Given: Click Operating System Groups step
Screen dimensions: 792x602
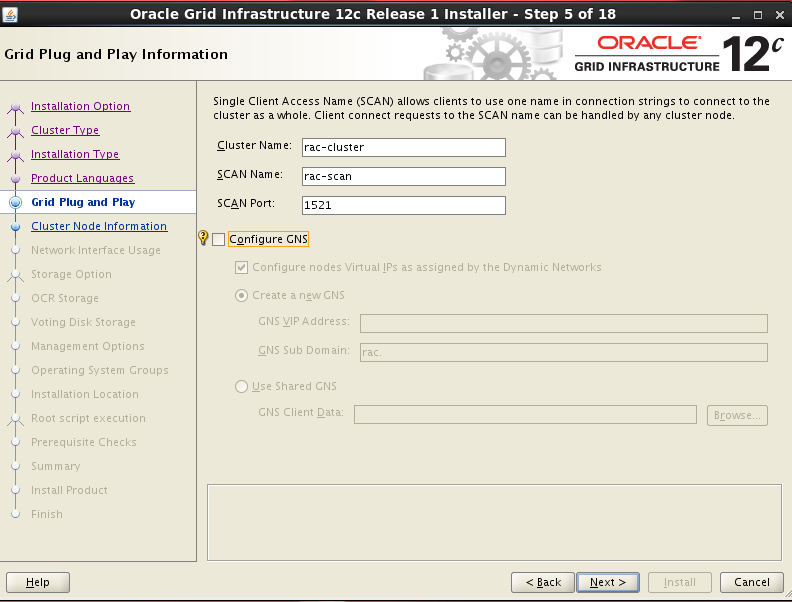Looking at the screenshot, I should [100, 370].
